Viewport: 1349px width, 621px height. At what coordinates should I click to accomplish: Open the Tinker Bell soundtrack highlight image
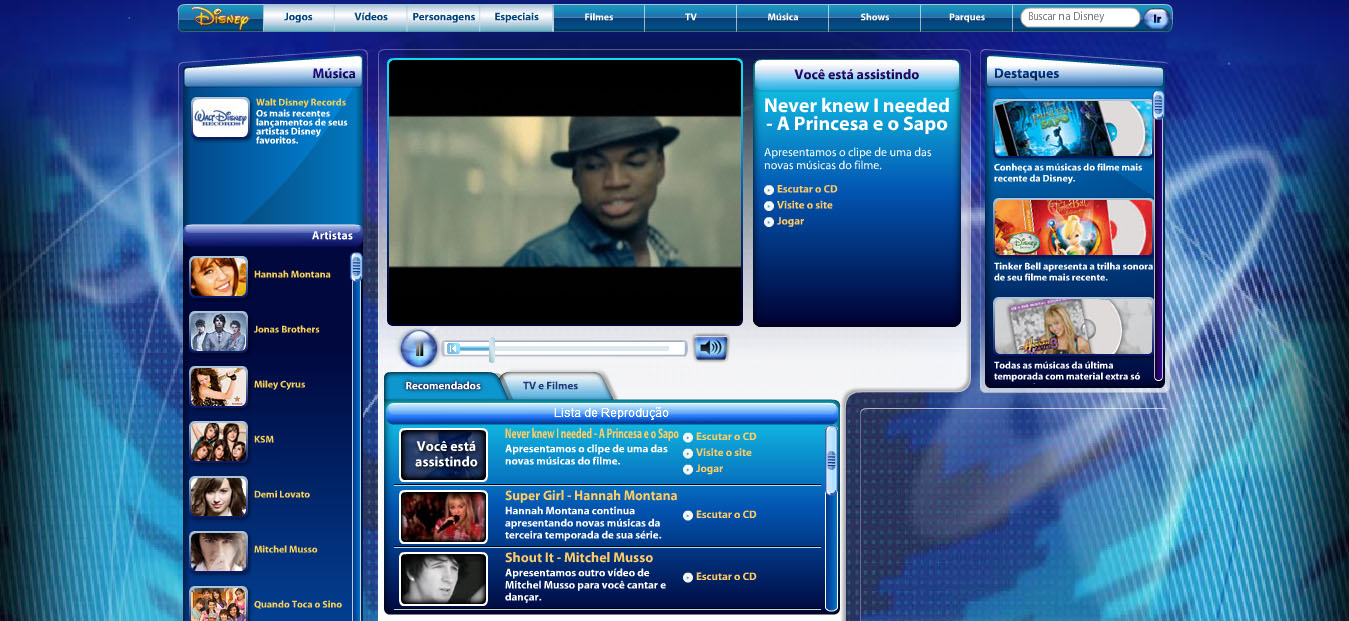[1073, 228]
